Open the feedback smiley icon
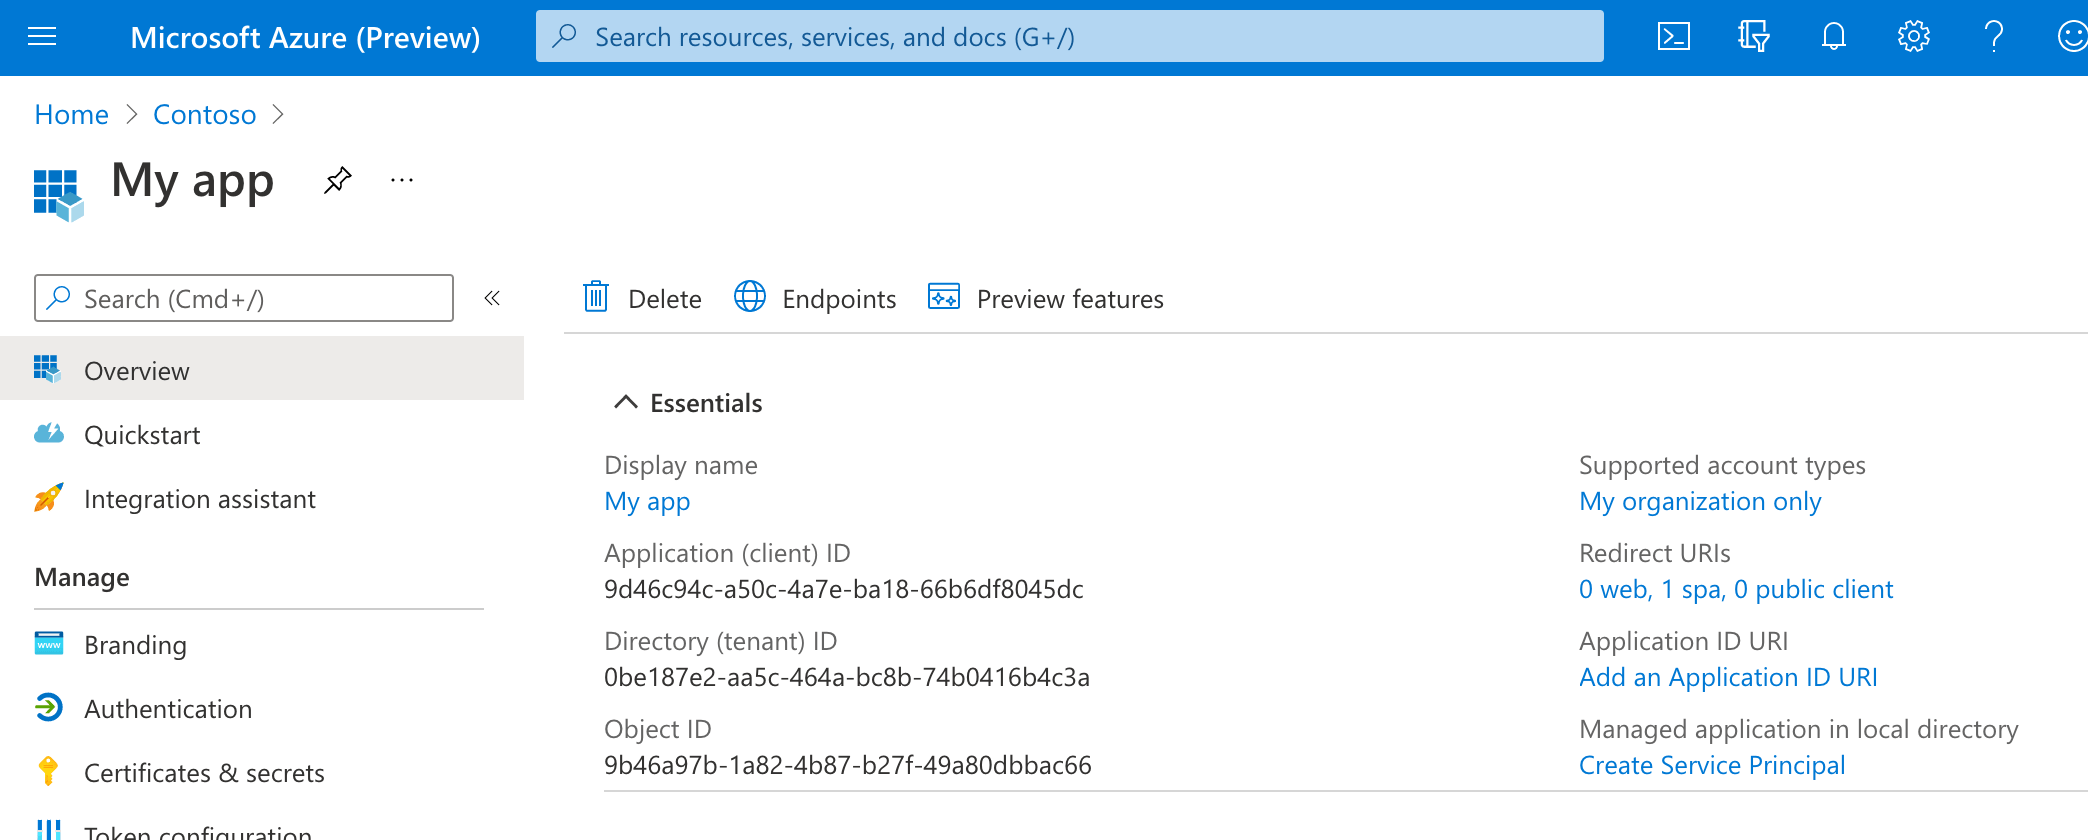 coord(2072,37)
